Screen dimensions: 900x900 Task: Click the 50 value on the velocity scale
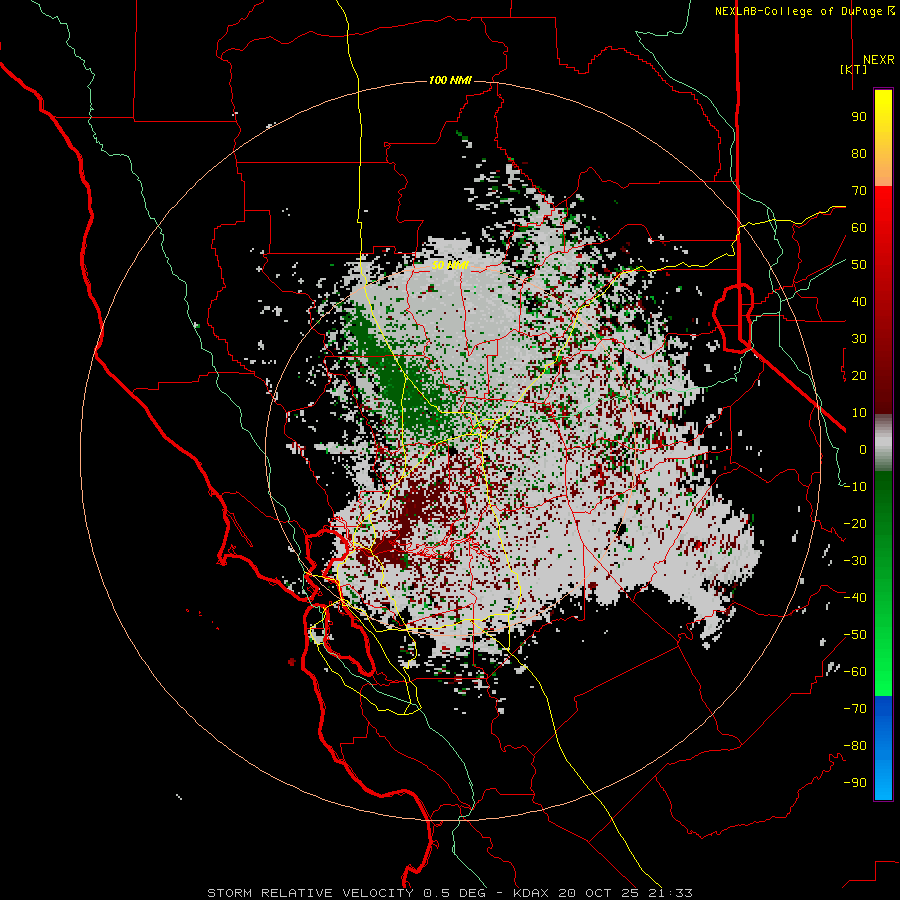click(x=859, y=265)
